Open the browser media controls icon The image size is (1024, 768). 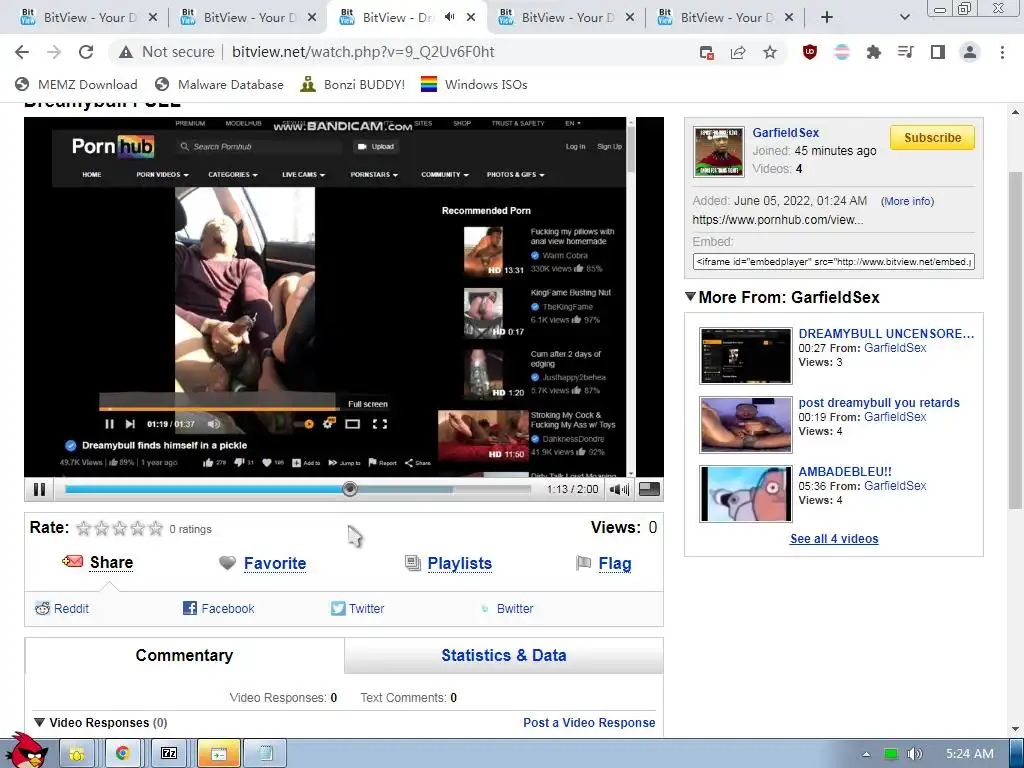[905, 52]
